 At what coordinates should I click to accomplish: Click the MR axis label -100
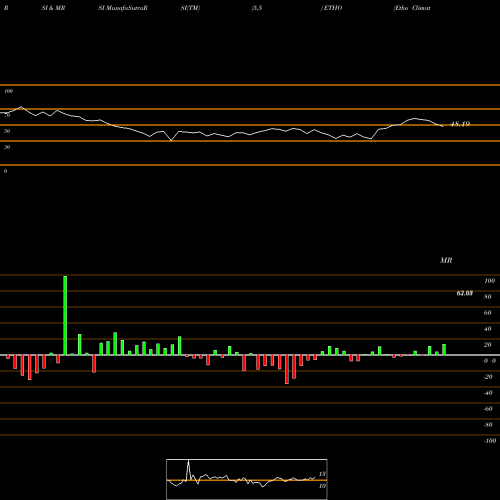[x=490, y=441]
